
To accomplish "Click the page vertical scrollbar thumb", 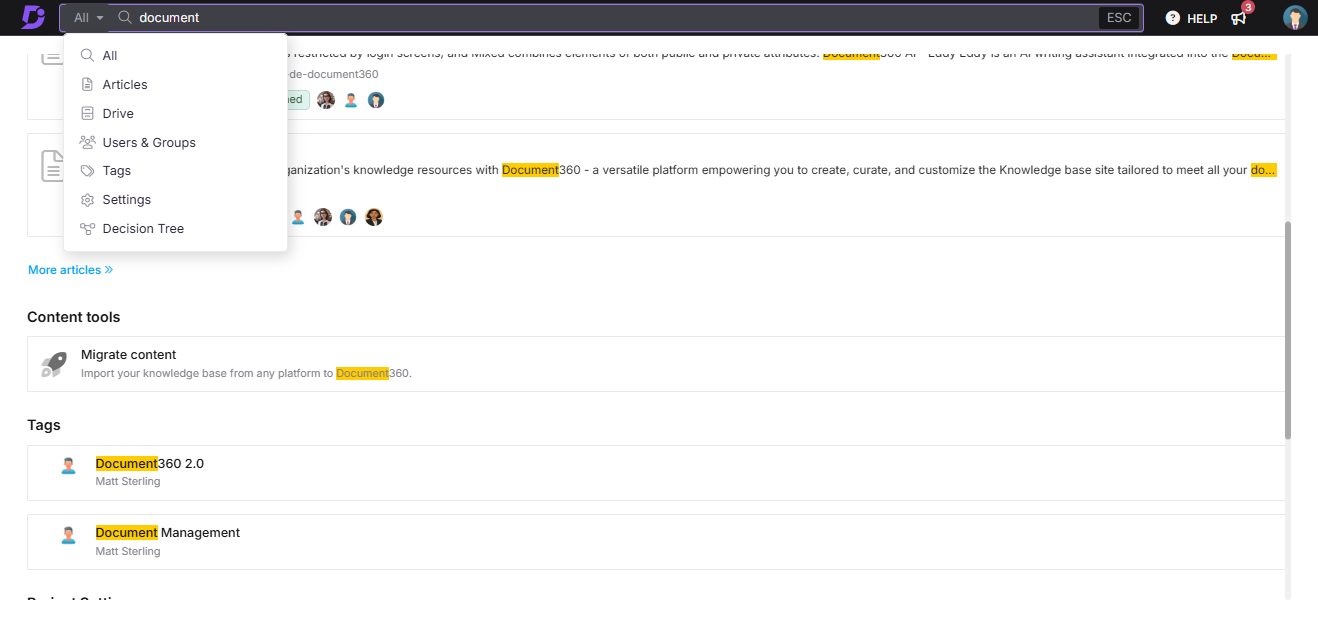I will click(x=1288, y=330).
